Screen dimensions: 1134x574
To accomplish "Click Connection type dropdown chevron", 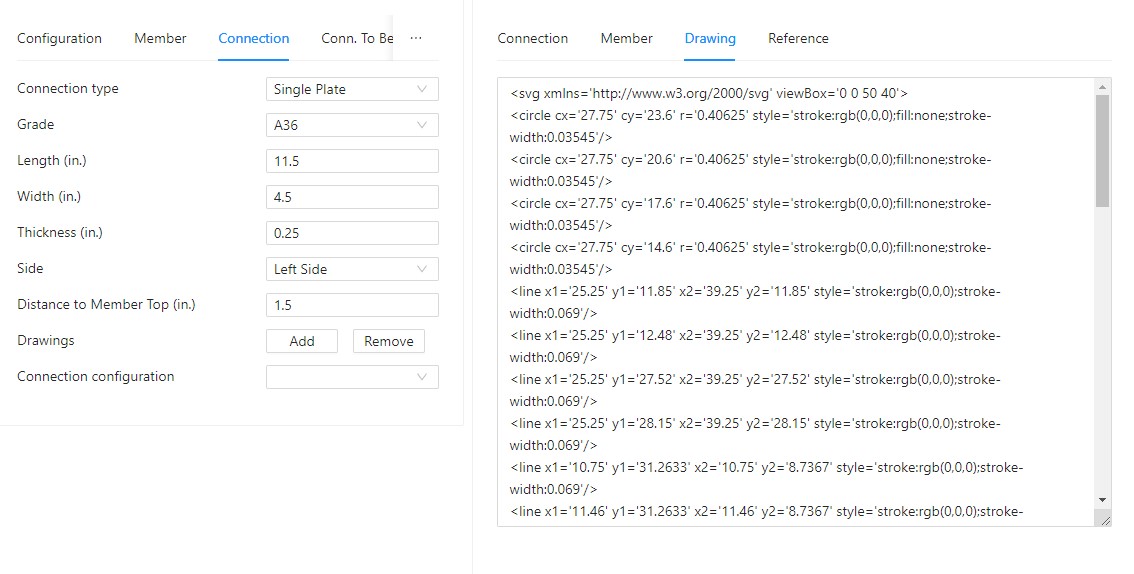I will click(422, 89).
